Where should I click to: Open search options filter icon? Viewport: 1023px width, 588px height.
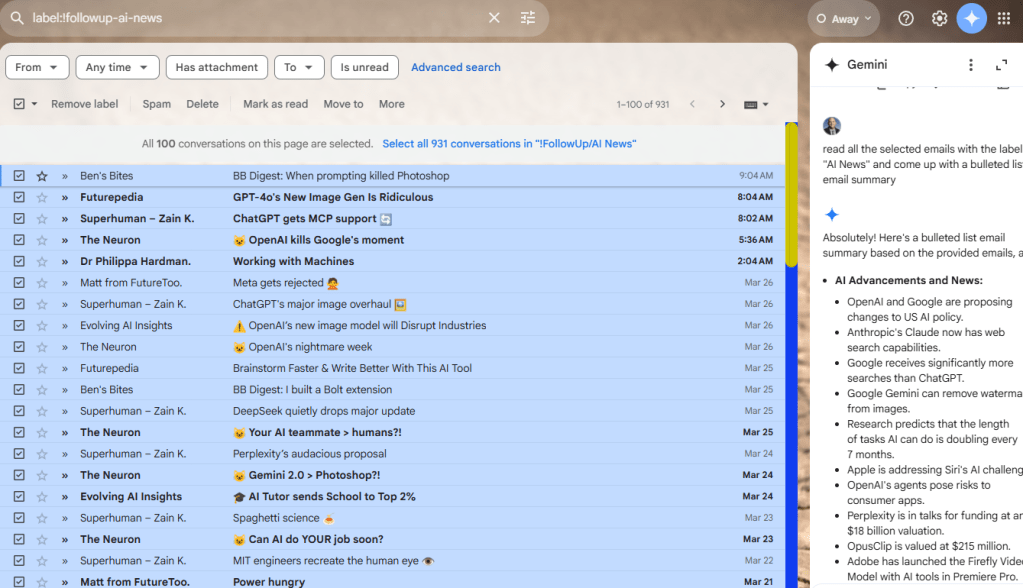click(528, 18)
